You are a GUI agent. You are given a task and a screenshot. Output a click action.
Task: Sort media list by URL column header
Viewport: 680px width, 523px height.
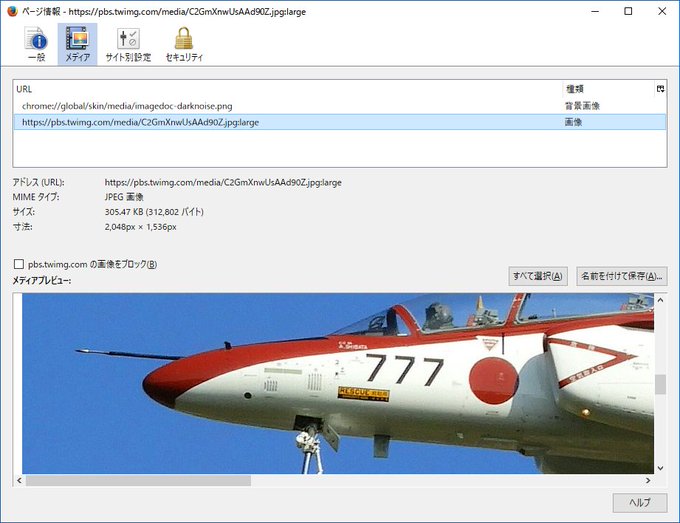[x=288, y=89]
